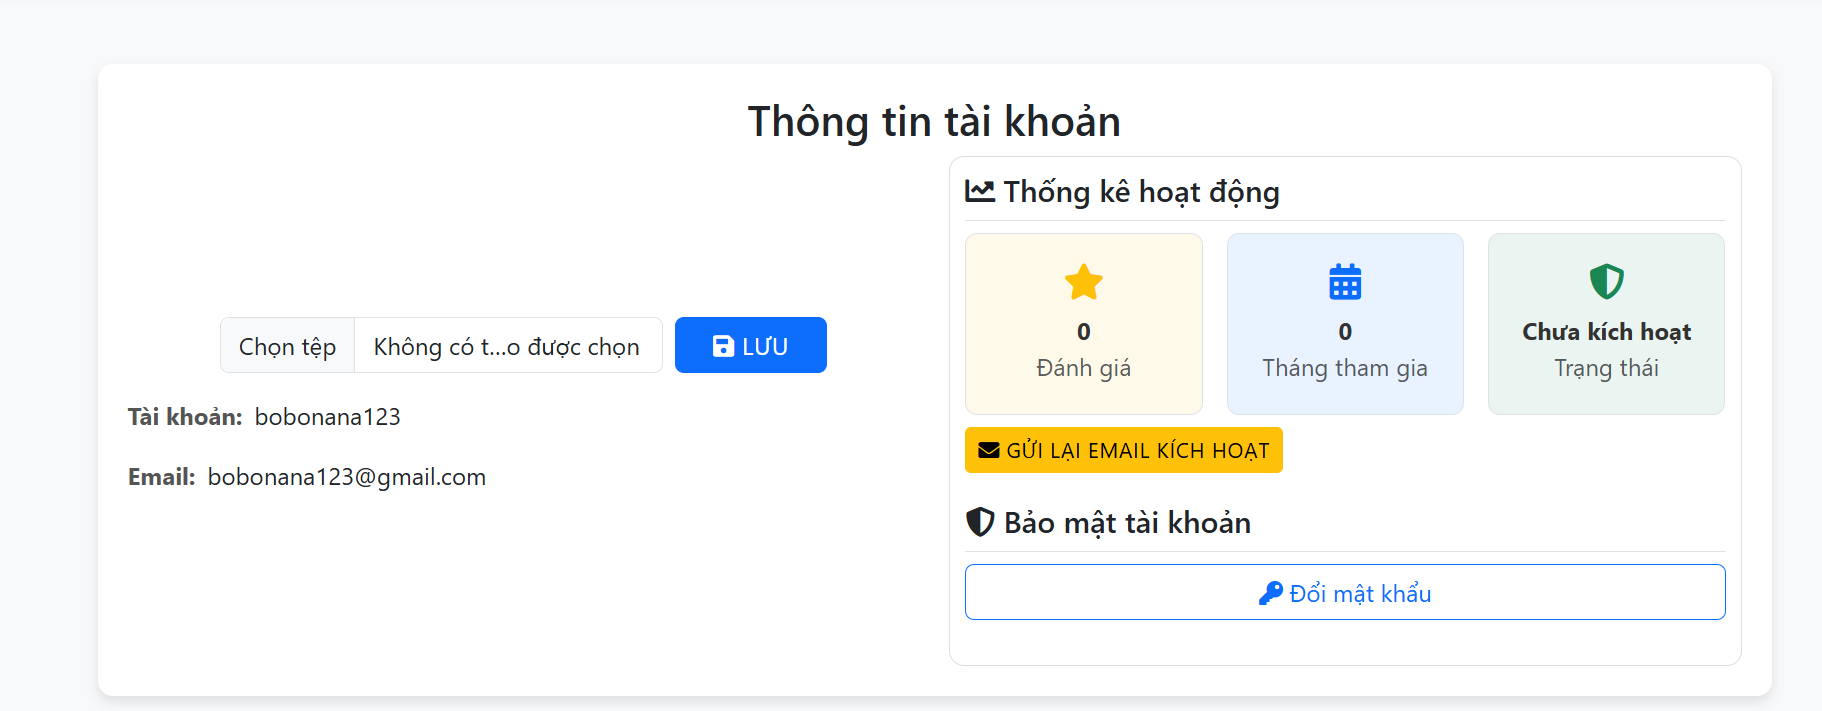Open the Đổi mật khẩu password change button
The width and height of the screenshot is (1822, 711).
click(x=1345, y=592)
